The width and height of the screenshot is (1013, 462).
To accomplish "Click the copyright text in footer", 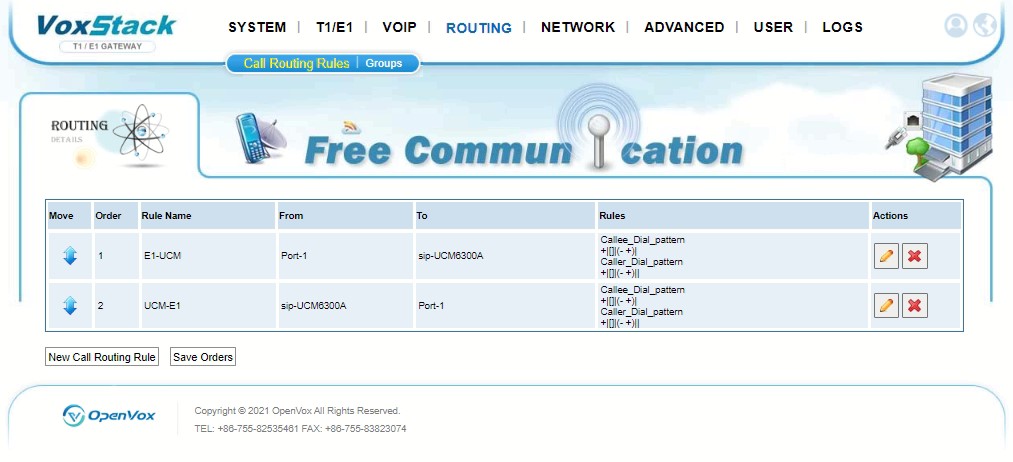I will pos(297,411).
